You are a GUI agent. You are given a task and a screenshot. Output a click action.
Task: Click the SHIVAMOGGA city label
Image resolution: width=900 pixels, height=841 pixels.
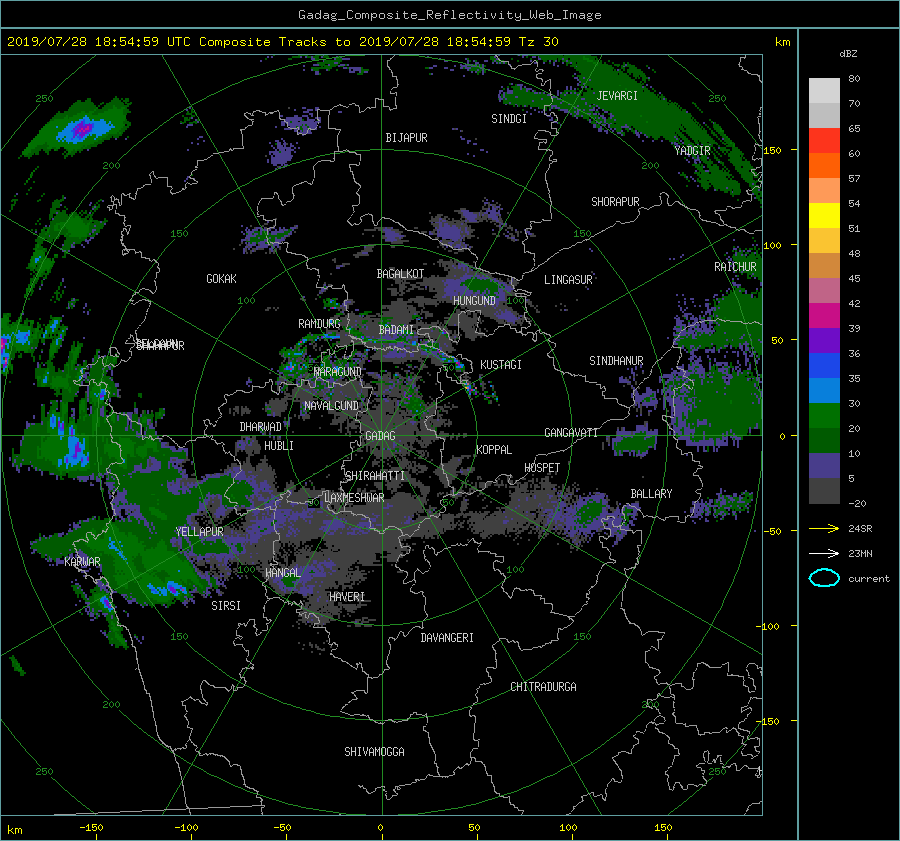pos(374,752)
